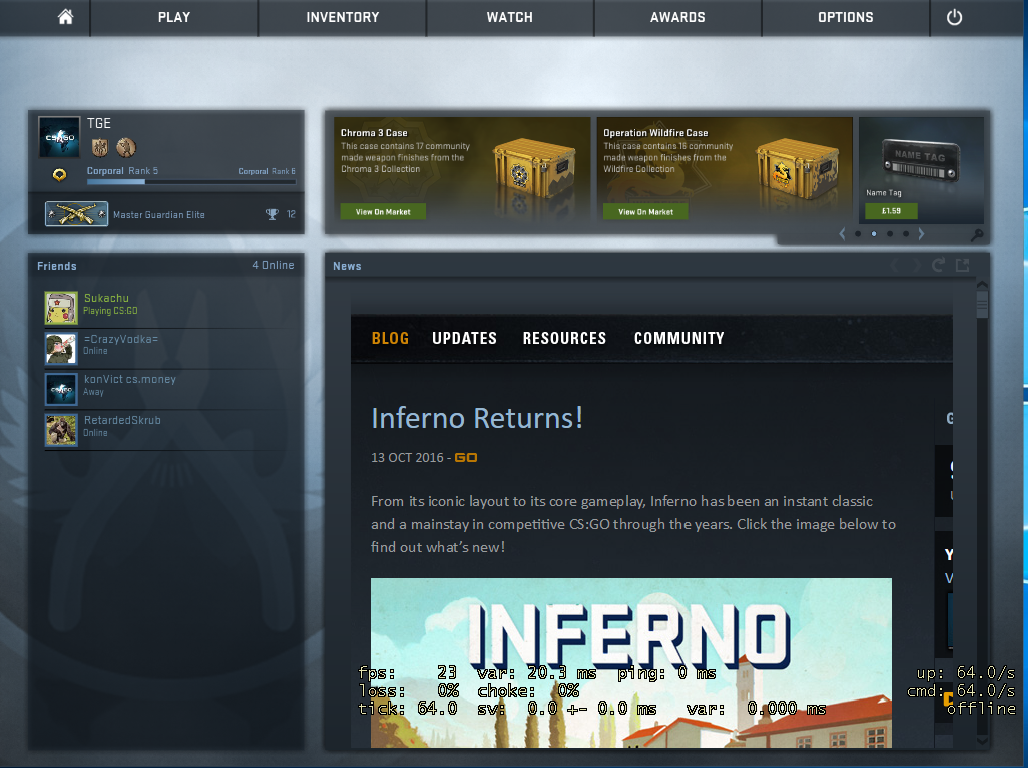Refresh the News panel
Screen dimensions: 1028x768
click(938, 265)
